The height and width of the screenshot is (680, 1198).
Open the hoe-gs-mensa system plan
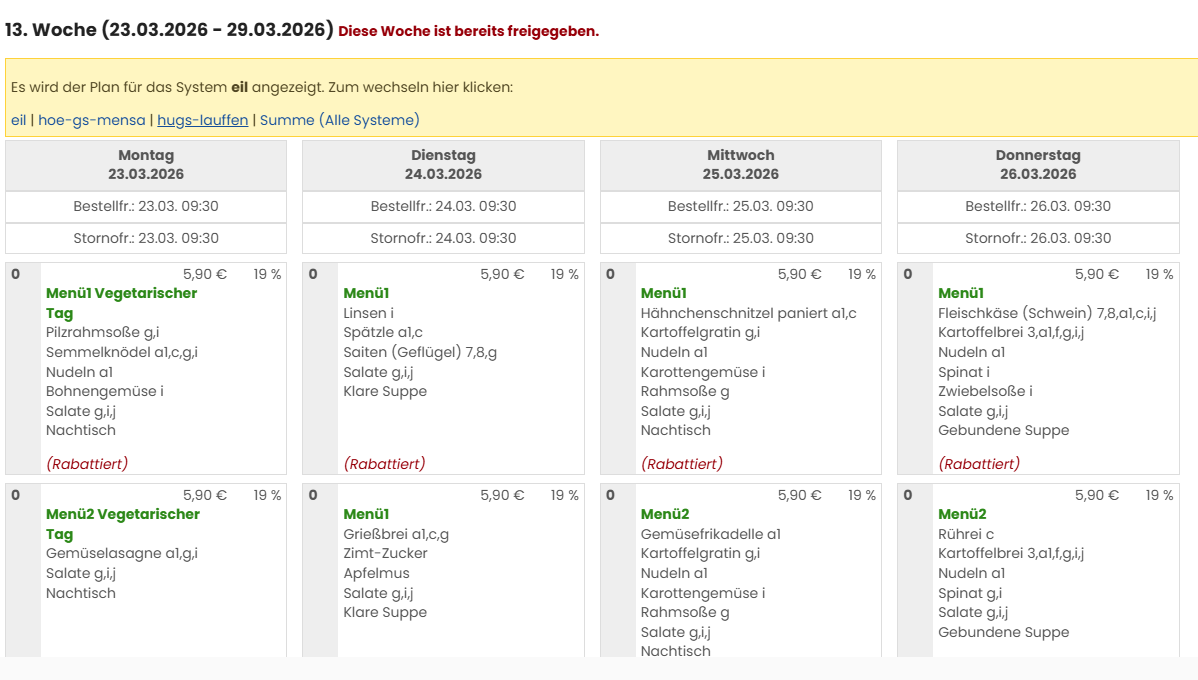point(91,120)
